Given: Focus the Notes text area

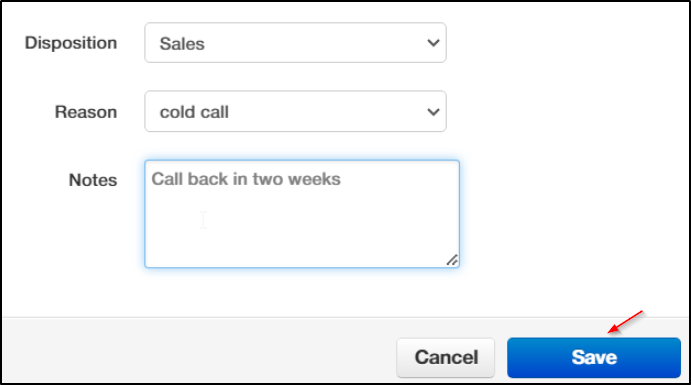Looking at the screenshot, I should click(x=302, y=214).
